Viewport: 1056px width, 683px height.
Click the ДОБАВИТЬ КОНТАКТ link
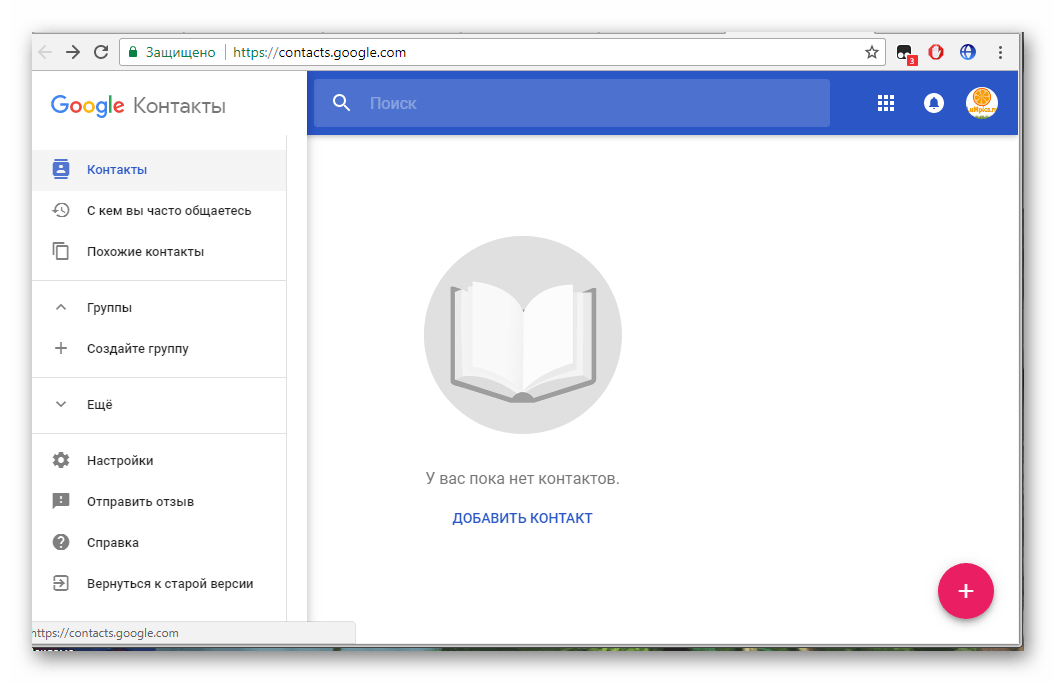point(522,518)
